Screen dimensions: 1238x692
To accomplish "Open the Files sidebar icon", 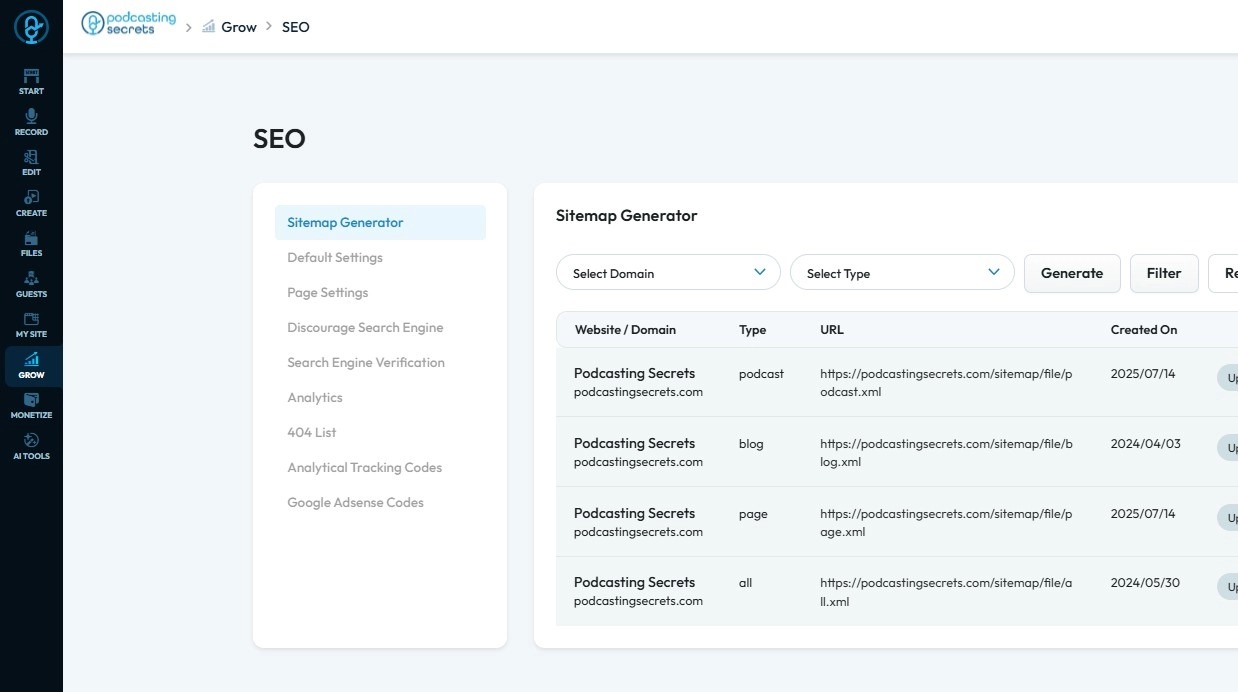I will (x=31, y=244).
